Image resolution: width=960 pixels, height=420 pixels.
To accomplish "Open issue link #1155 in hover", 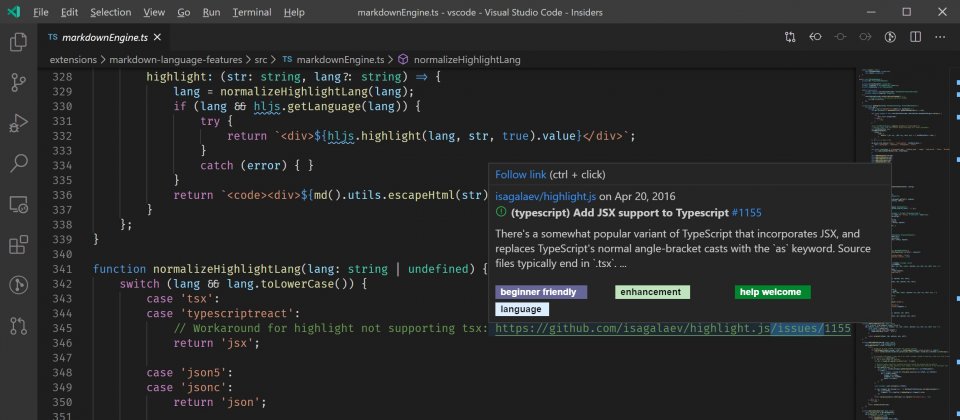I will point(746,212).
